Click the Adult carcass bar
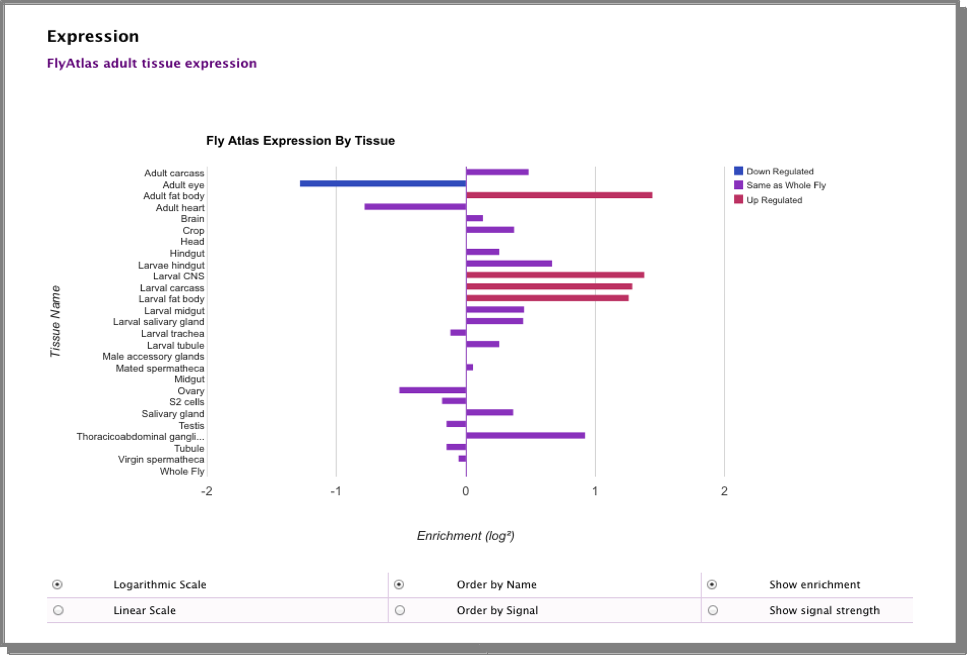 coord(497,172)
